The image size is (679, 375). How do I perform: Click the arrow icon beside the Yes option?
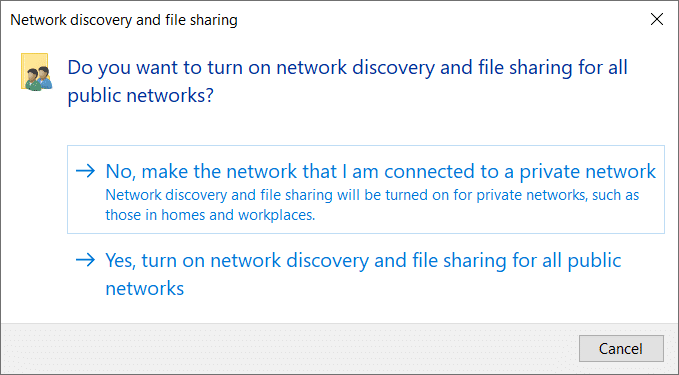[85, 260]
